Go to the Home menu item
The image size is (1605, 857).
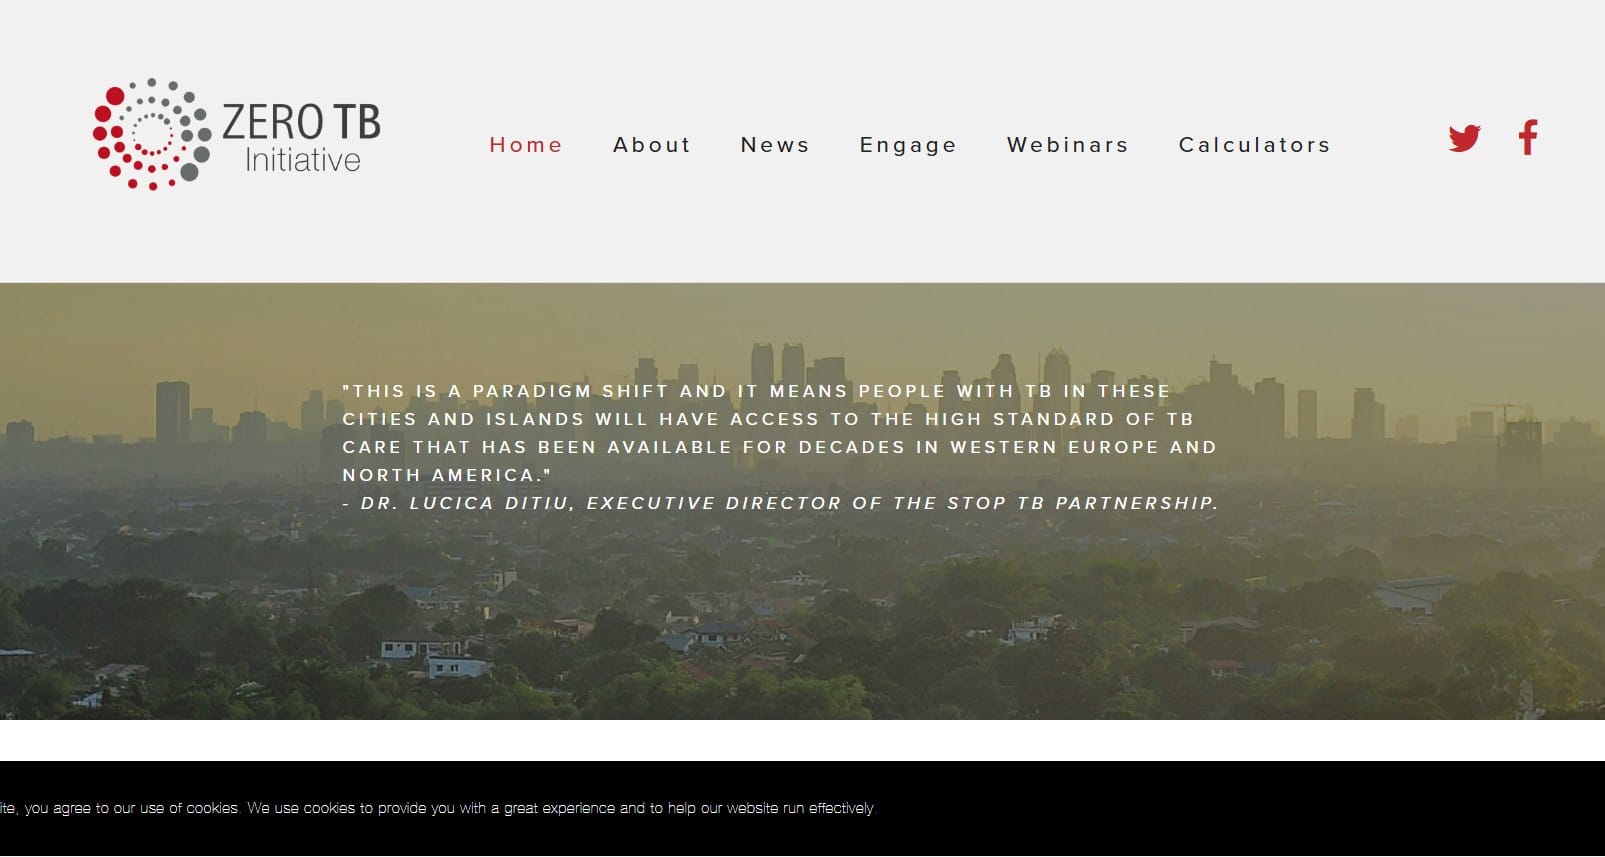click(526, 145)
